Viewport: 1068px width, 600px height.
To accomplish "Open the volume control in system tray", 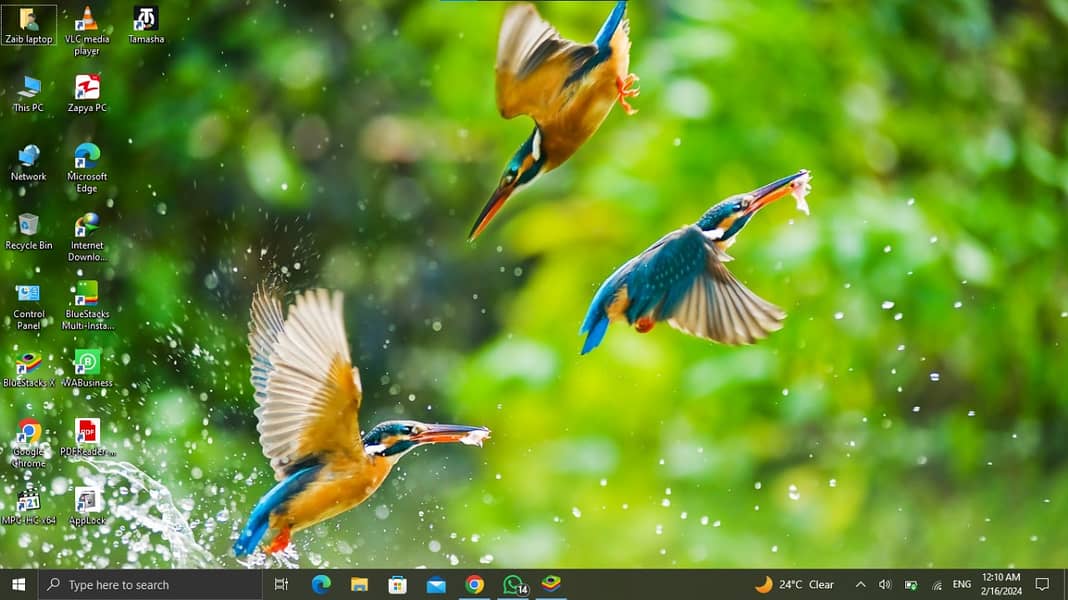I will 885,584.
